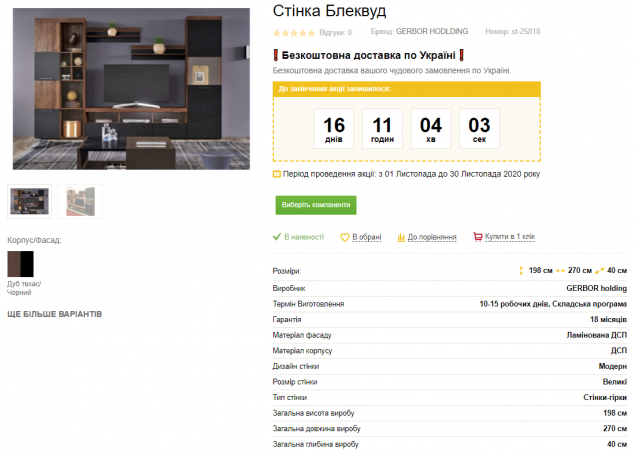The width and height of the screenshot is (635, 456).
Task: Open the В обрані link
Action: [367, 237]
